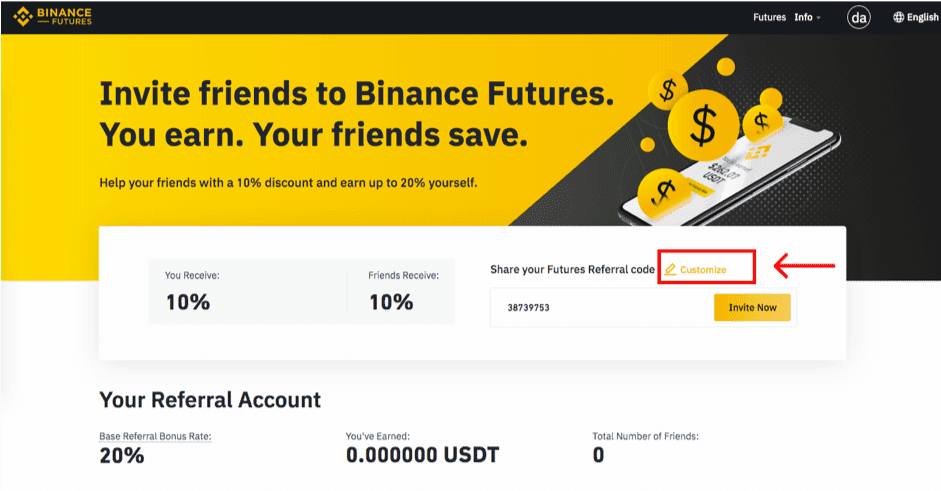Viewport: 941px width, 491px height.
Task: Open the Futures menu item
Action: pyautogui.click(x=769, y=17)
